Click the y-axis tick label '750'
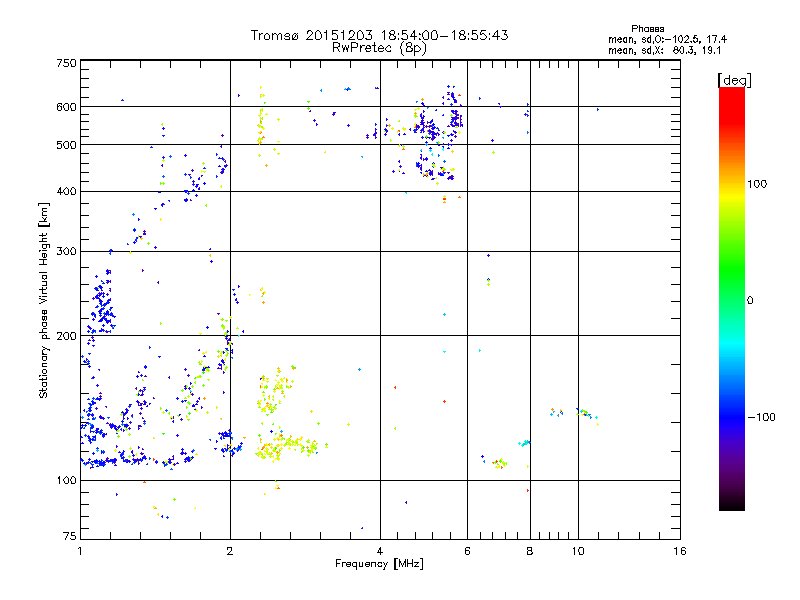 pos(66,63)
